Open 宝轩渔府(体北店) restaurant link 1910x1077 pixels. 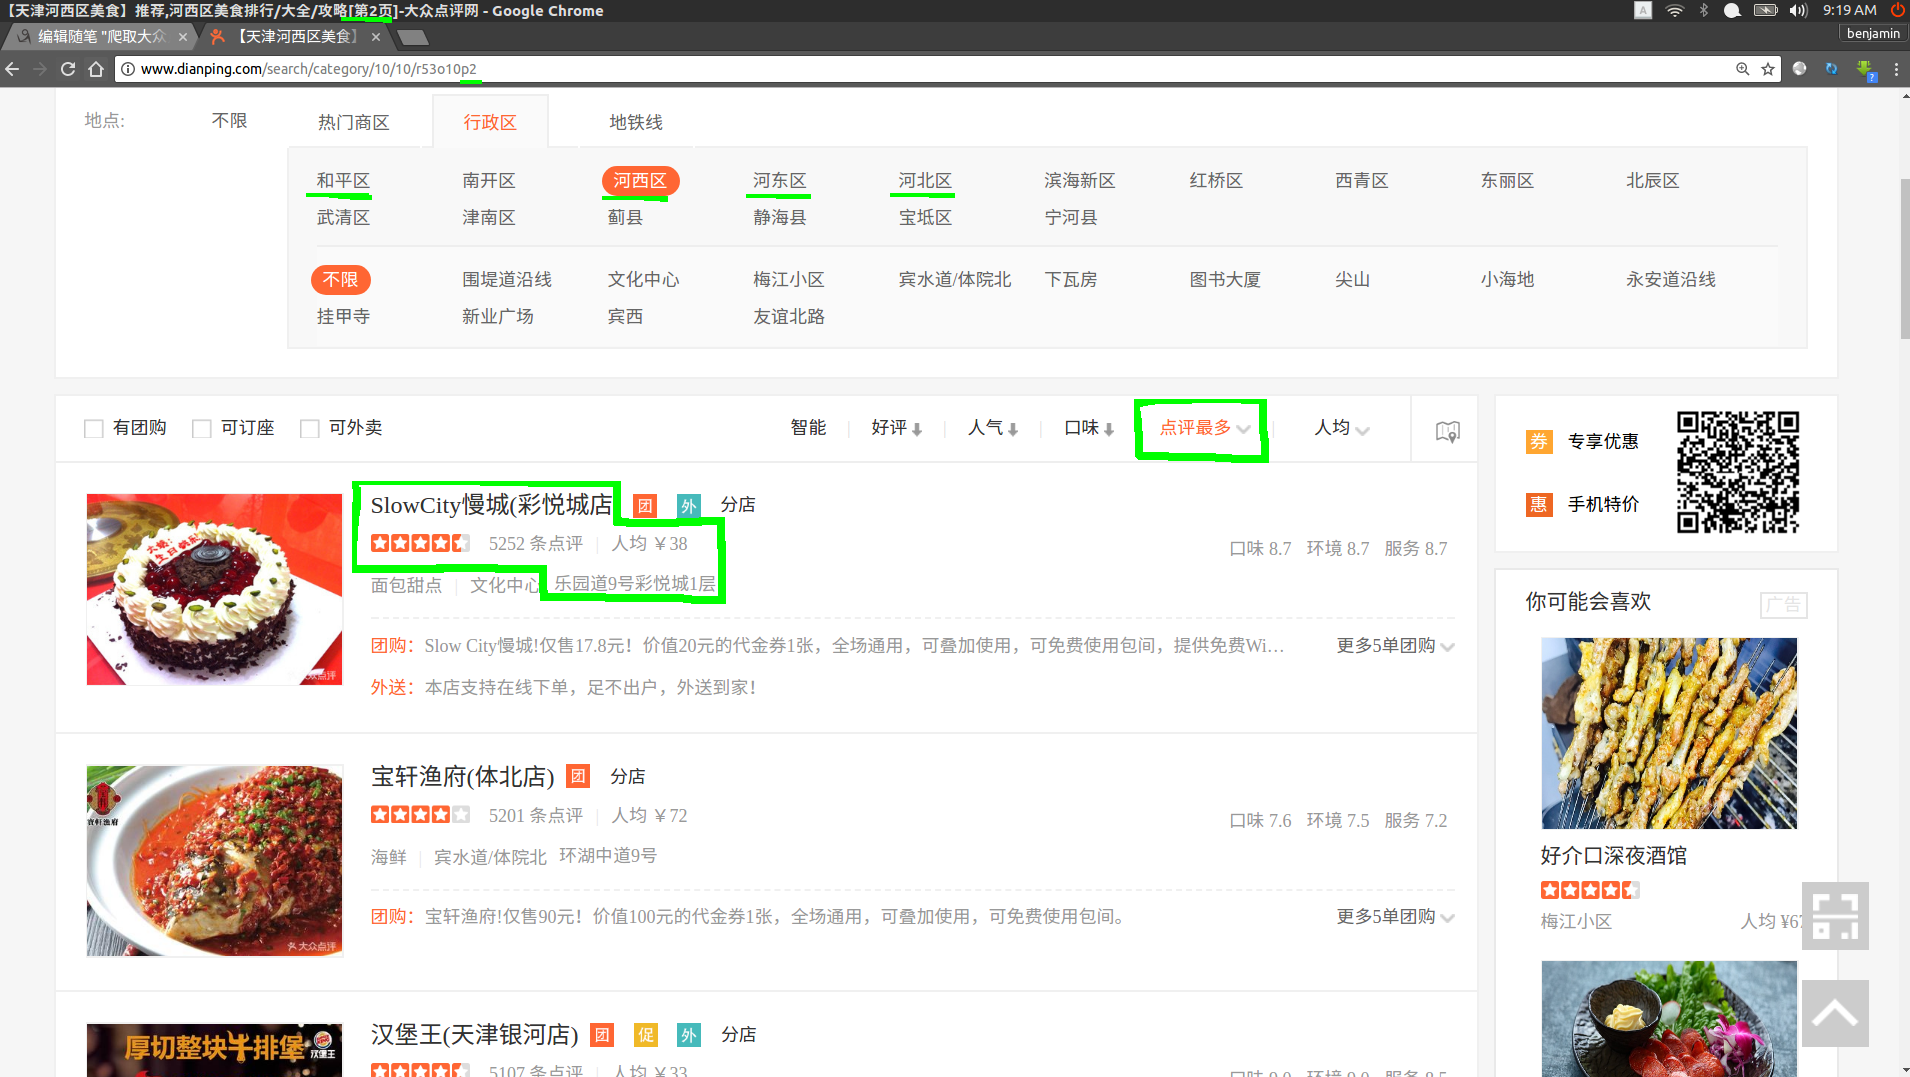pos(462,777)
